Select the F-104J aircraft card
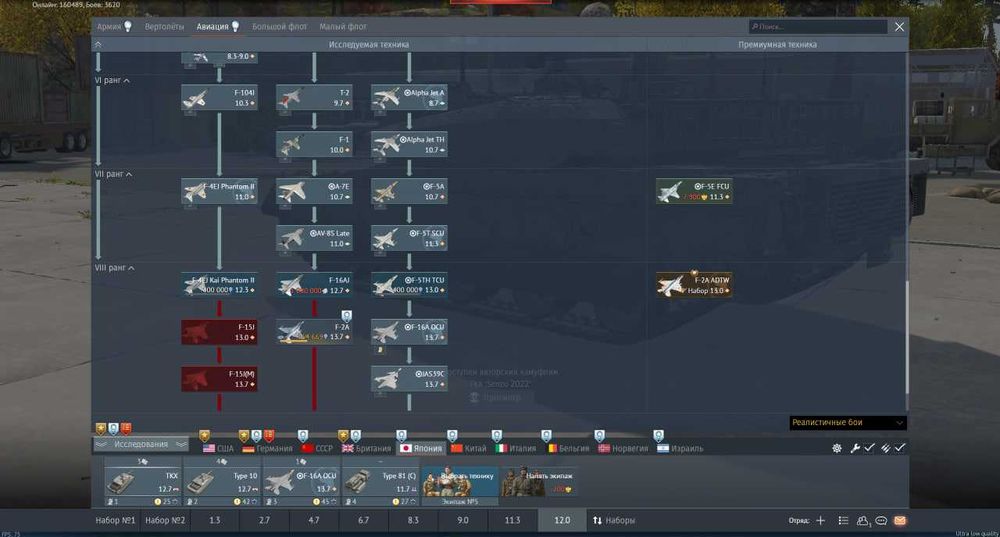The width and height of the screenshot is (1000, 537). pyautogui.click(x=219, y=98)
